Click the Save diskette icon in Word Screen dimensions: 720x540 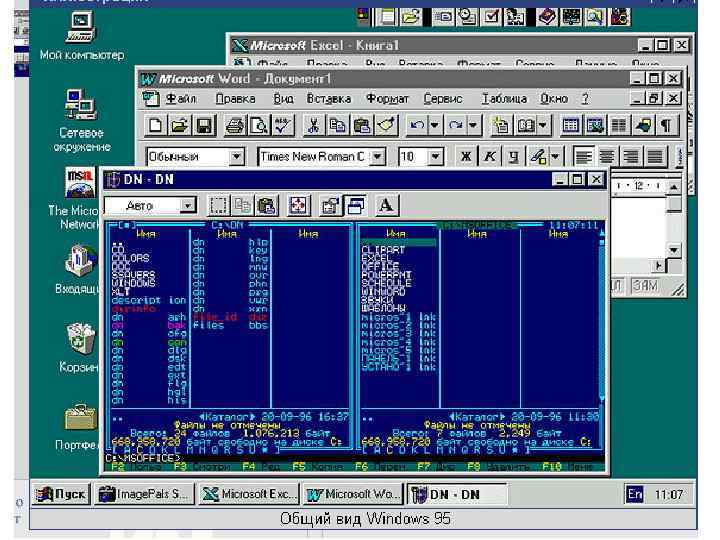[x=204, y=125]
